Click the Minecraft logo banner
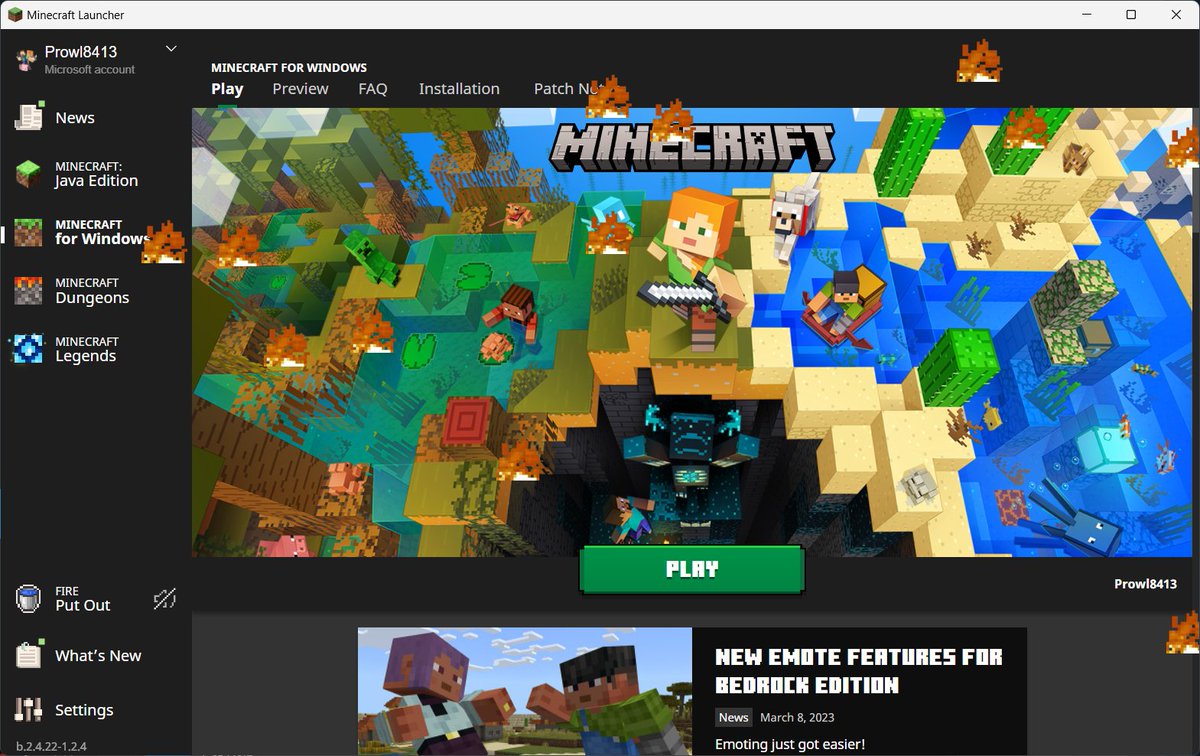The width and height of the screenshot is (1200, 756). pyautogui.click(x=692, y=148)
